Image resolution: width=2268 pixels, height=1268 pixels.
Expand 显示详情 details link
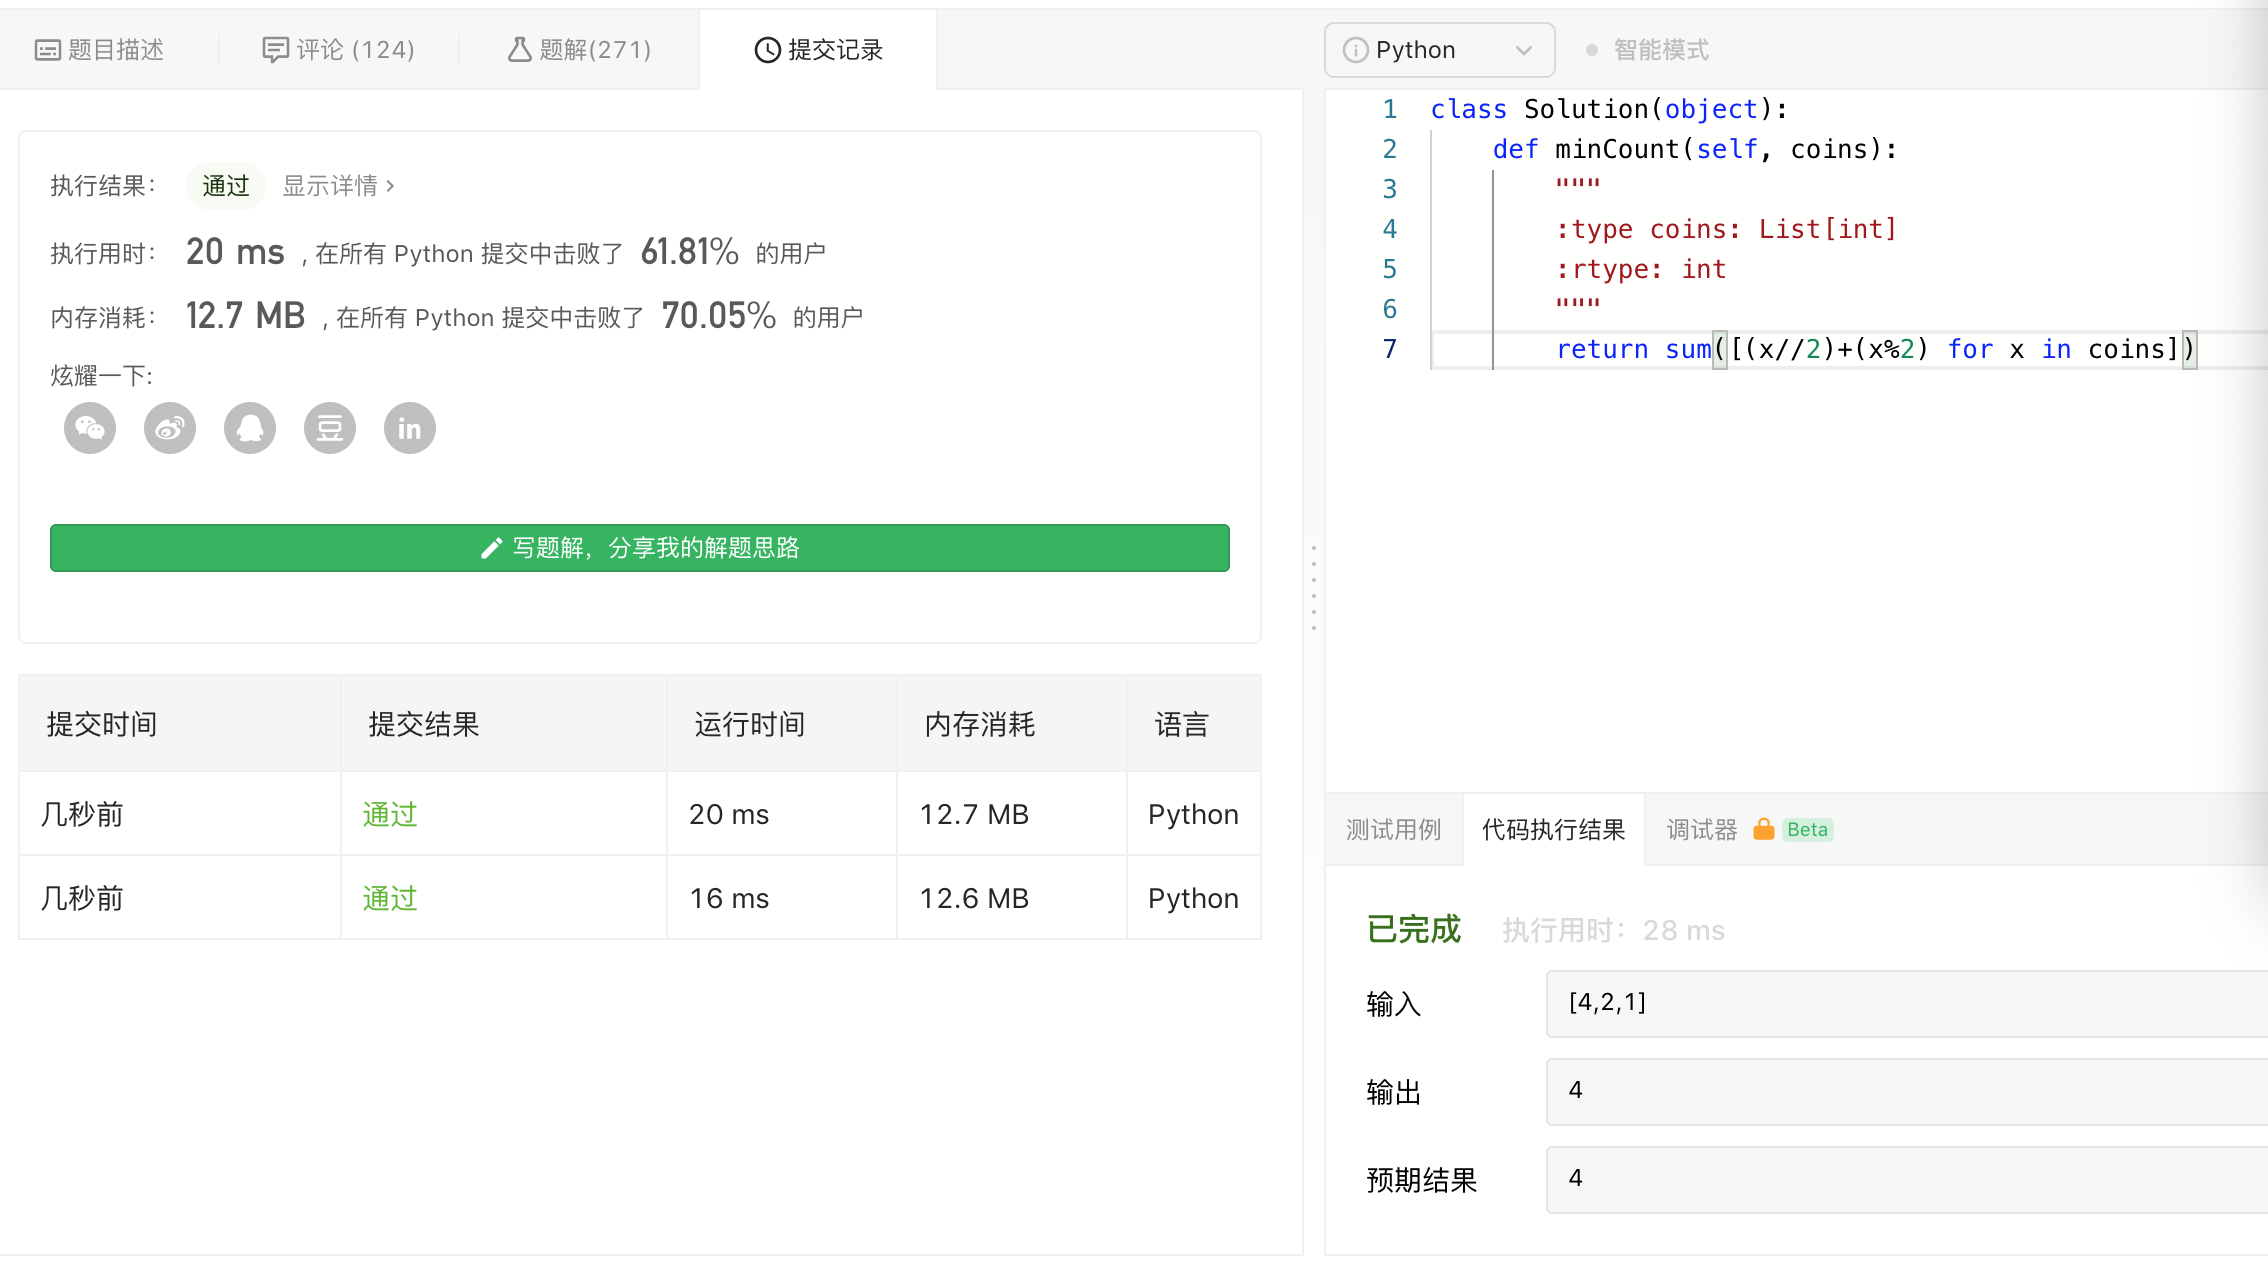pyautogui.click(x=338, y=186)
